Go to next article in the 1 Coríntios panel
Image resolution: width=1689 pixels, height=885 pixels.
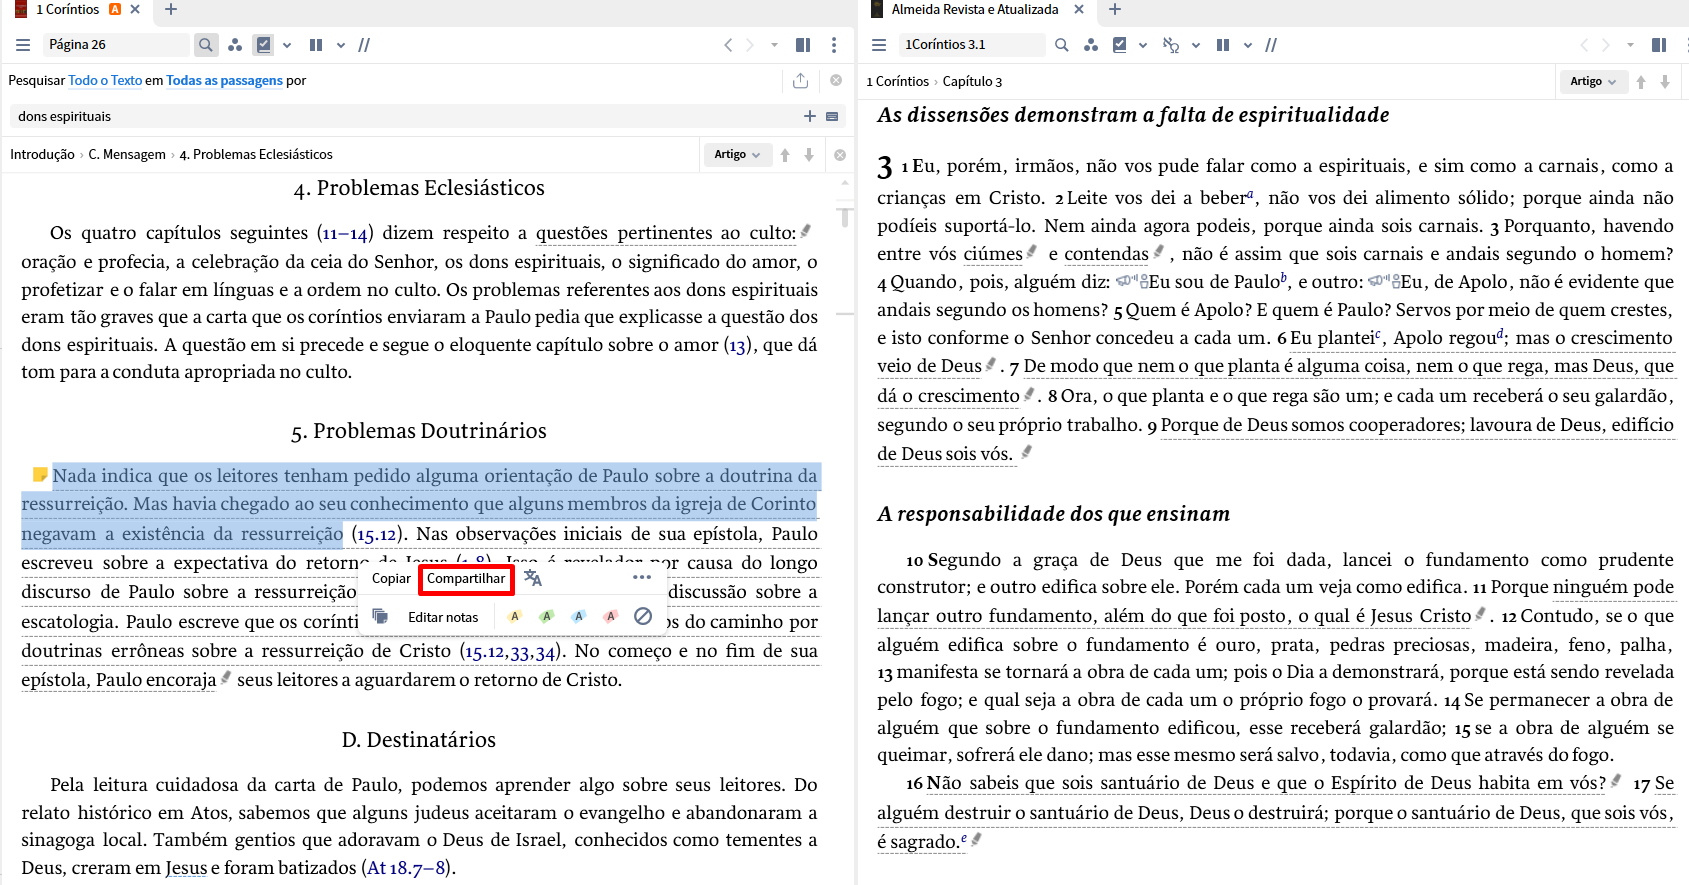809,155
